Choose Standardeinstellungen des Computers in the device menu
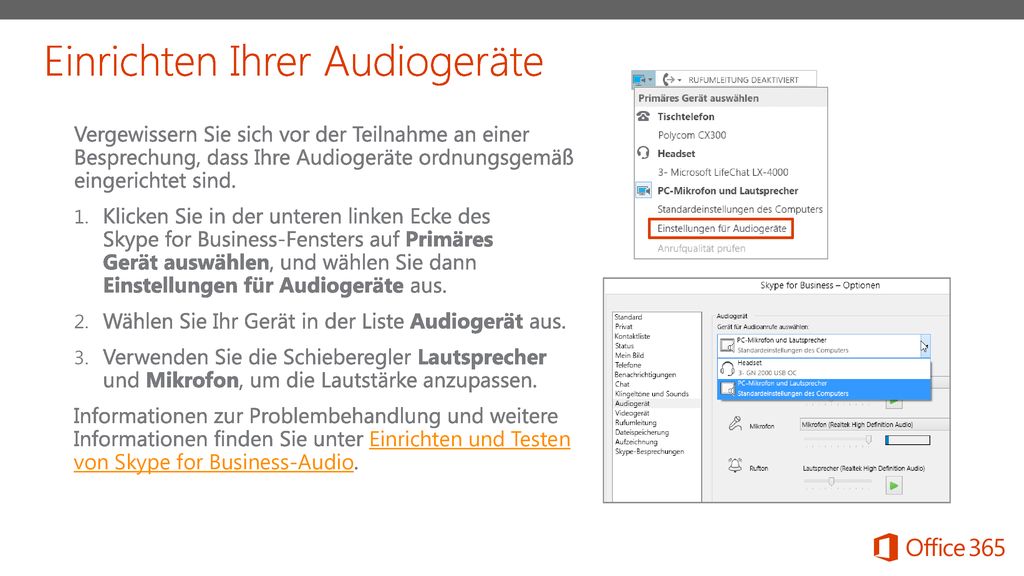Image resolution: width=1024 pixels, height=576 pixels. [740, 210]
